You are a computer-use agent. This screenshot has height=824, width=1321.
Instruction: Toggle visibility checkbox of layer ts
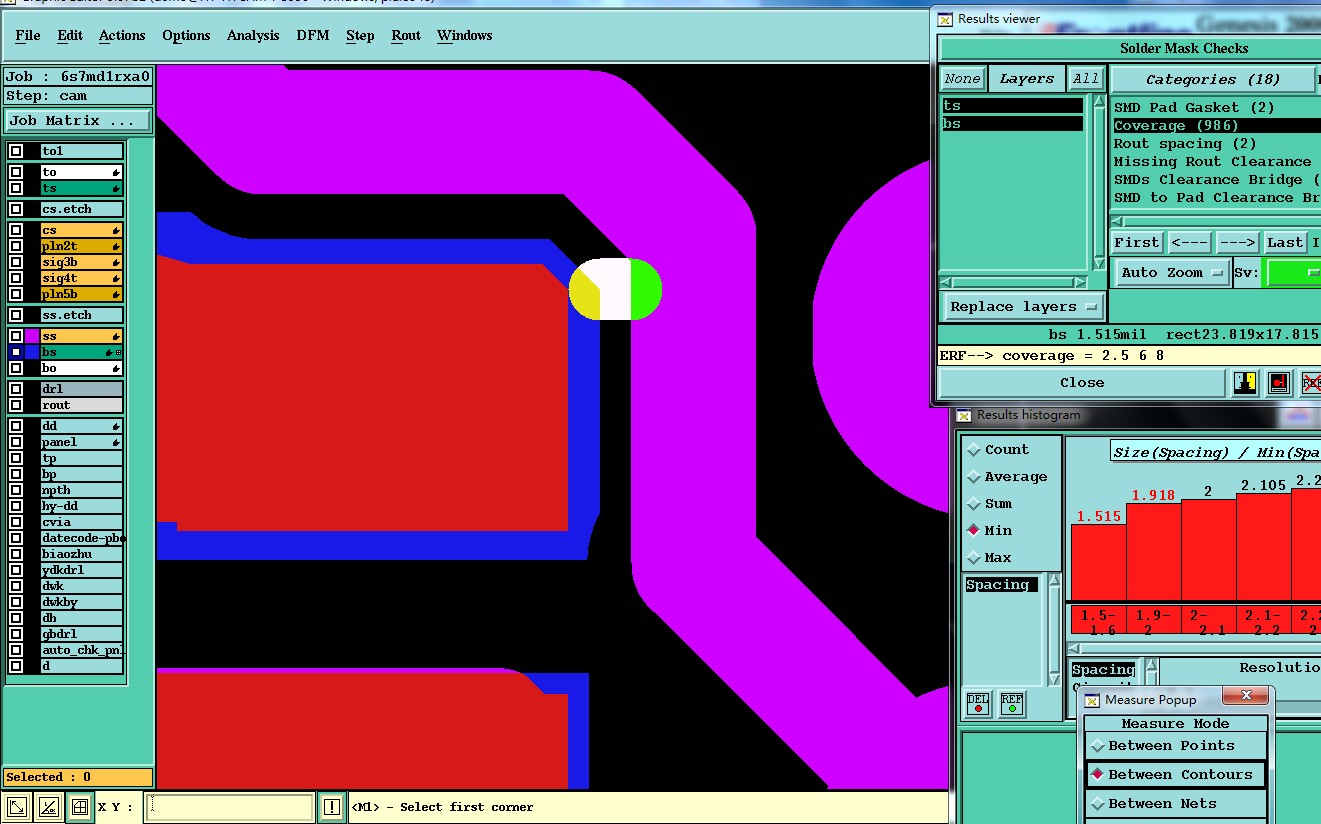coord(16,188)
